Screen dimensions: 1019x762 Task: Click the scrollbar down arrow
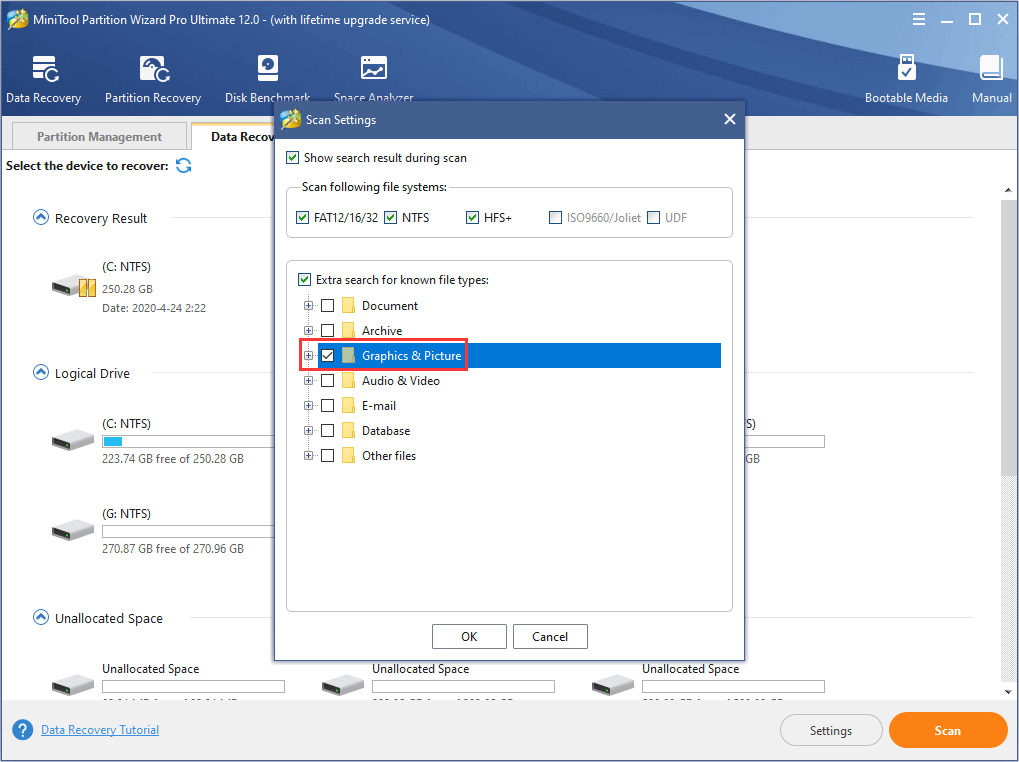(x=1008, y=692)
